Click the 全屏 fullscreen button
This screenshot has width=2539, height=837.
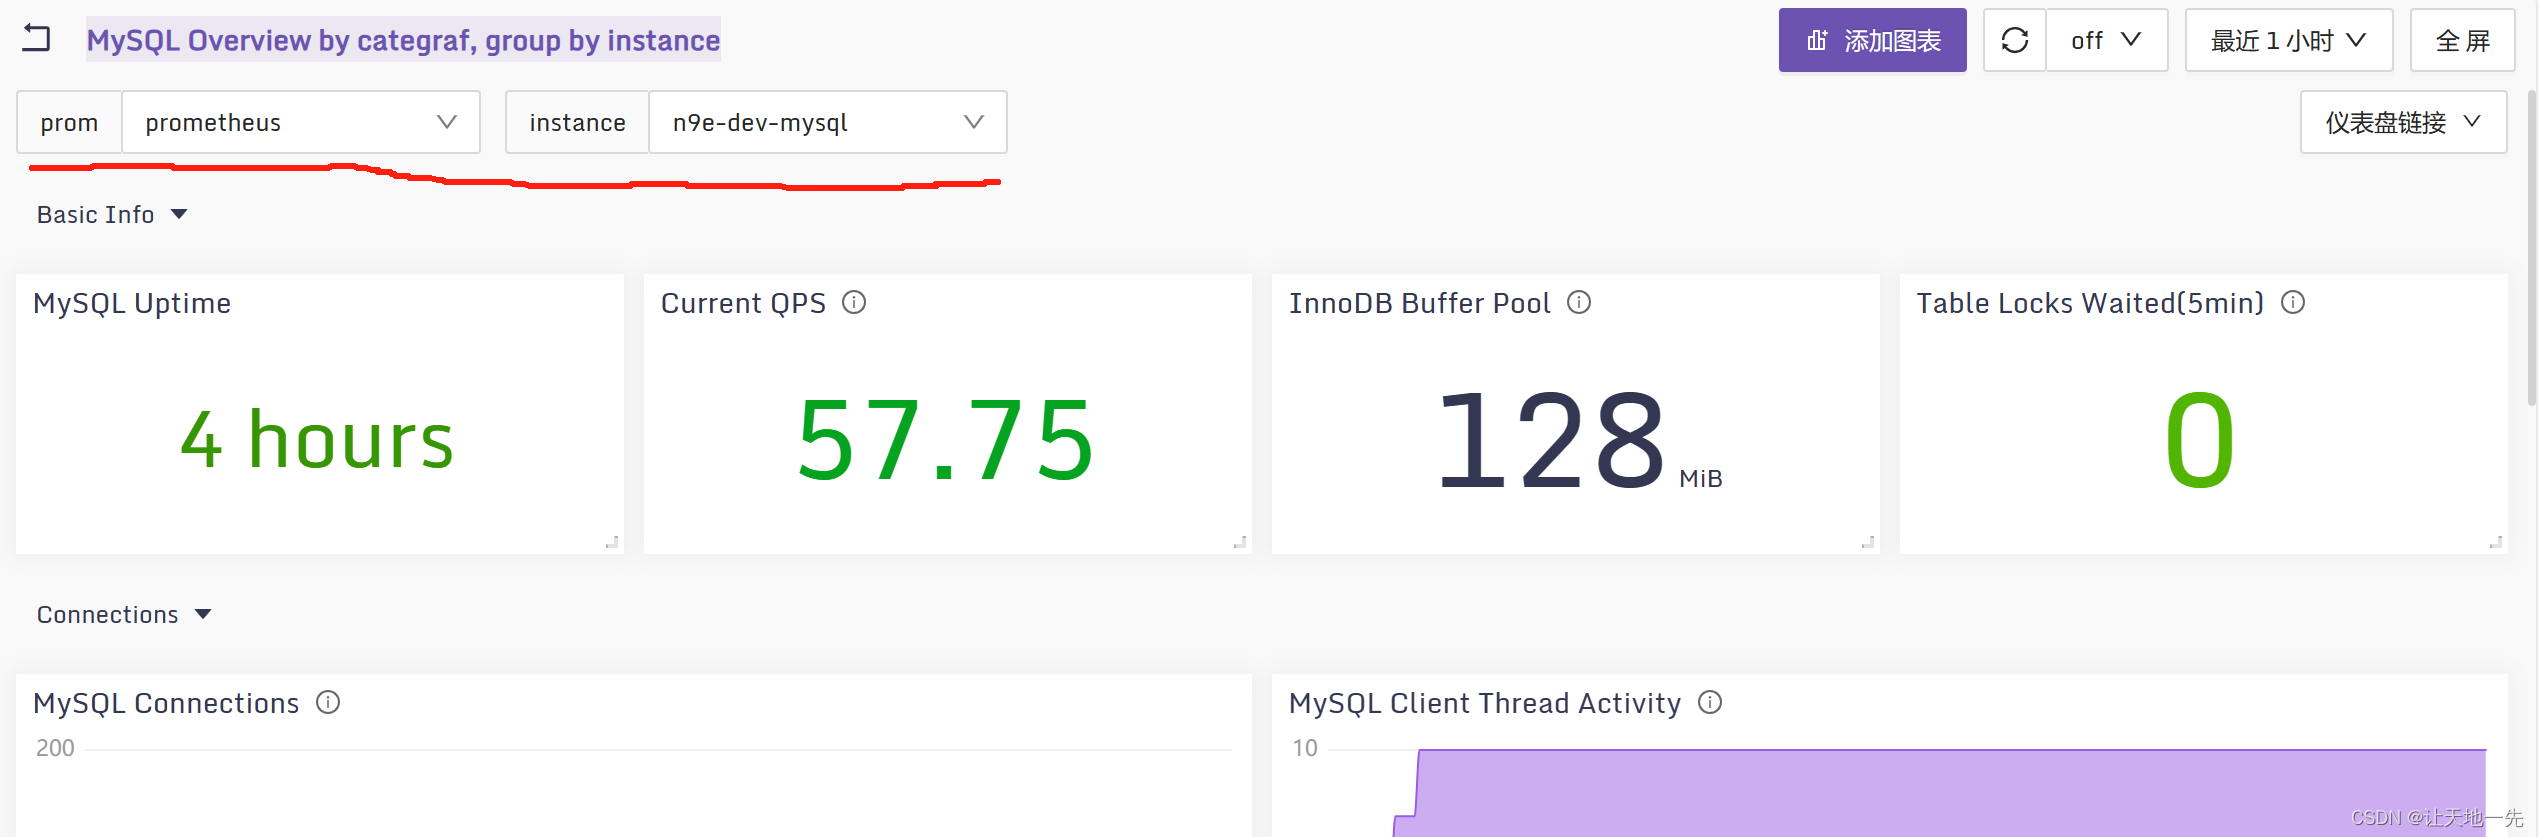2462,40
